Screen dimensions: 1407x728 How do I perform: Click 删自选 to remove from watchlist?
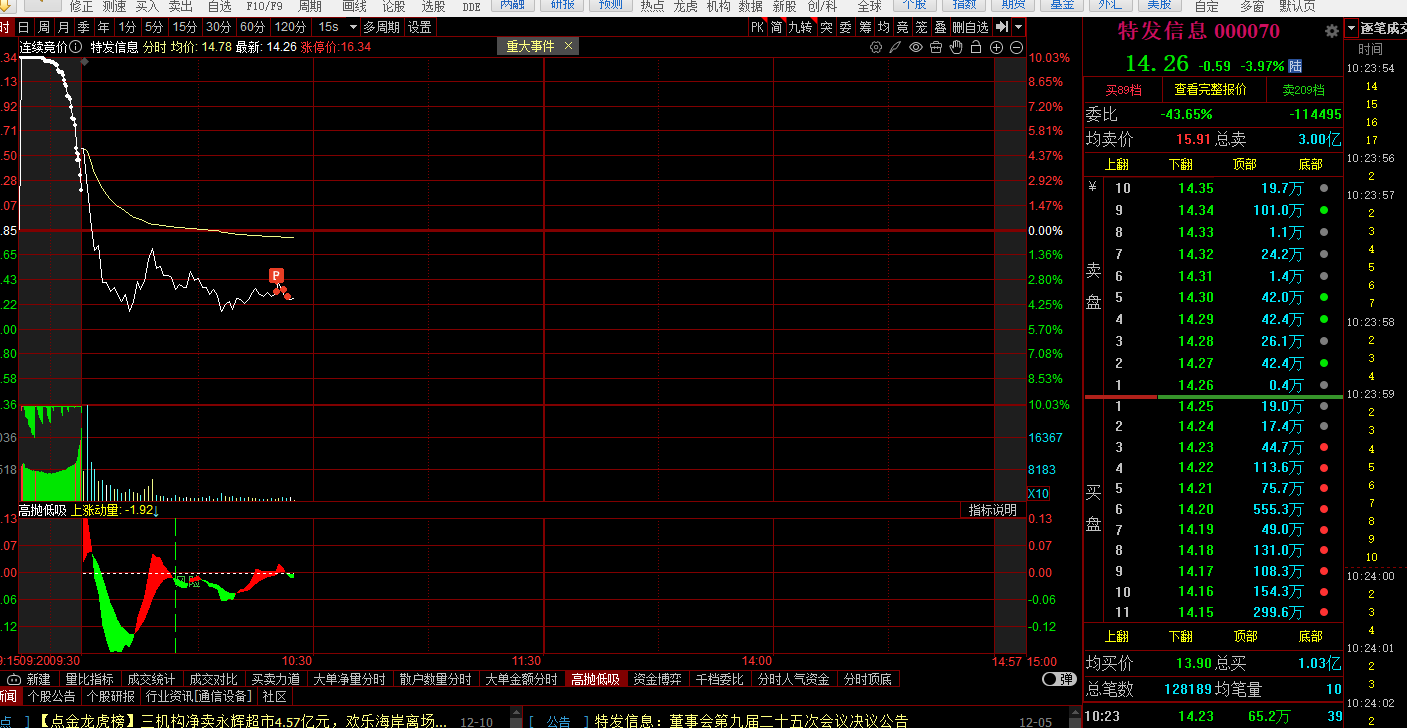pos(970,27)
